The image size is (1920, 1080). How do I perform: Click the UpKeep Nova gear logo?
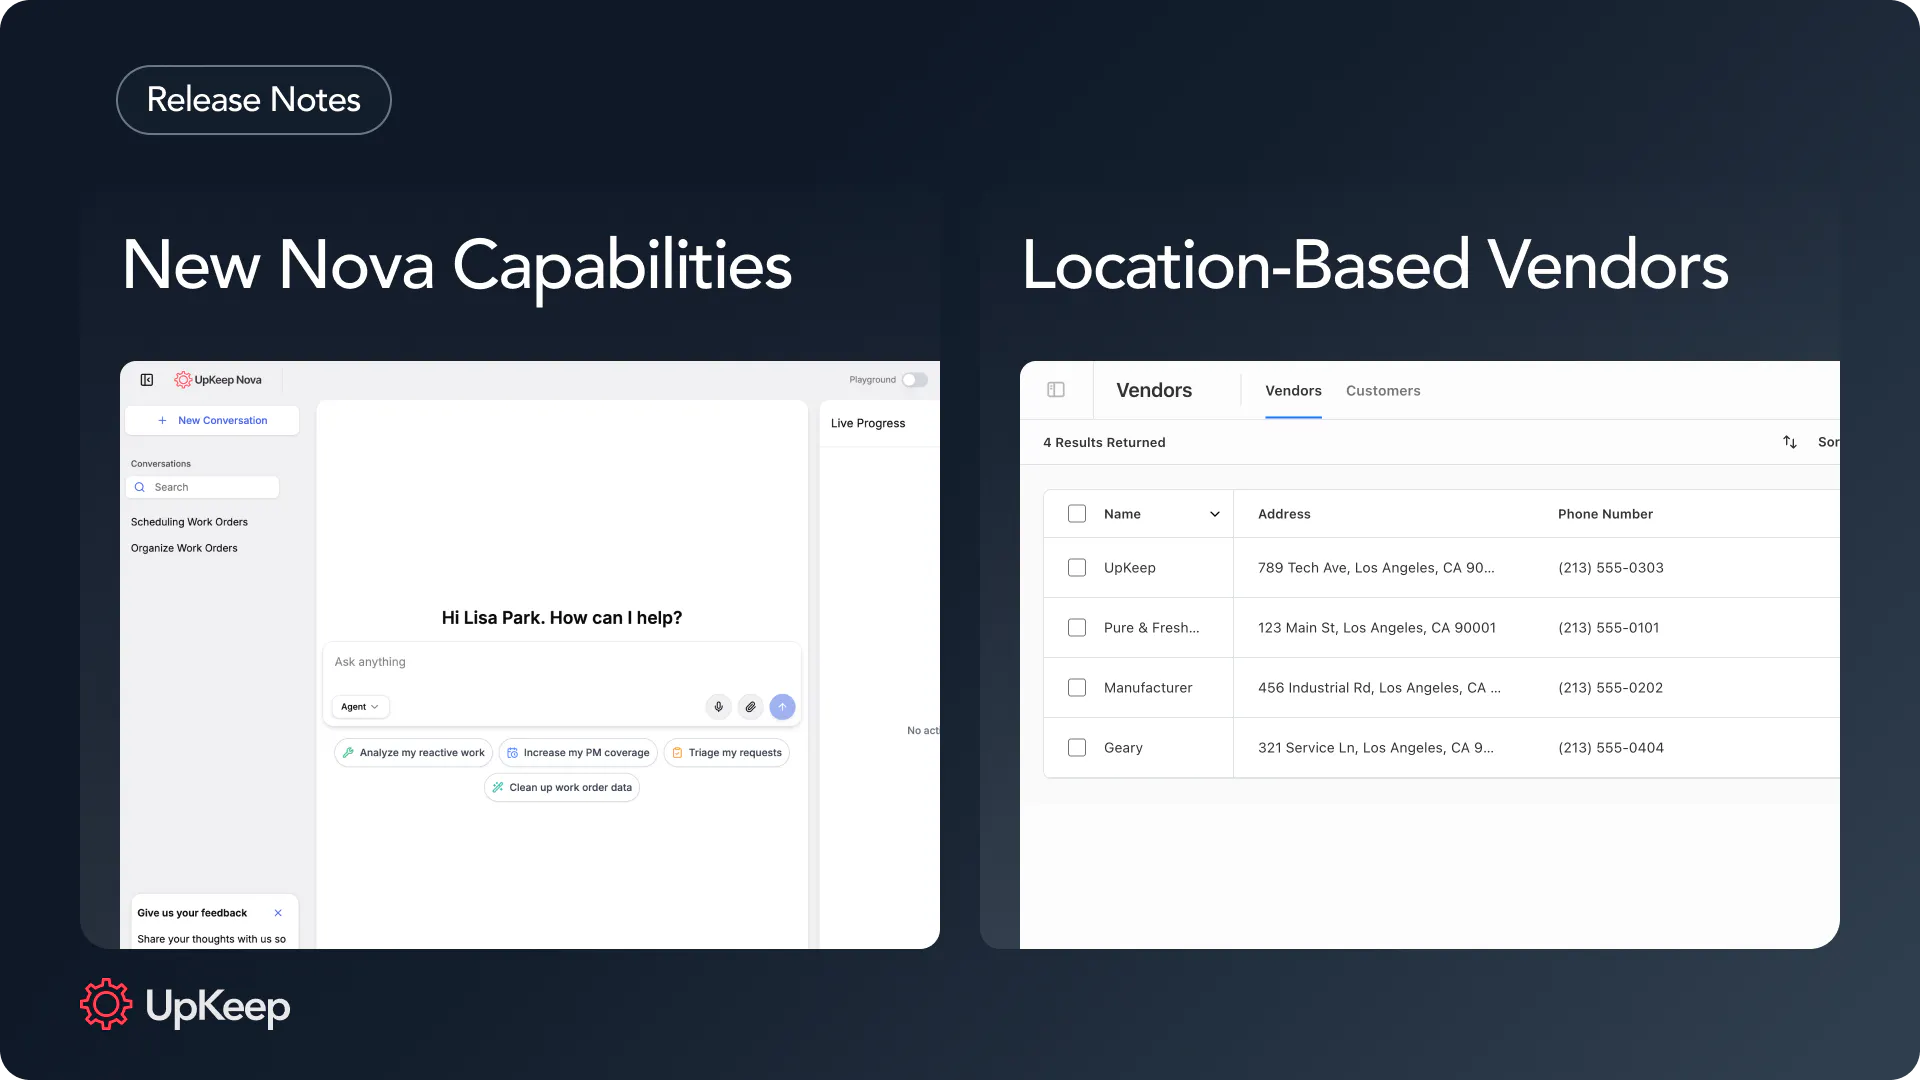click(x=183, y=380)
